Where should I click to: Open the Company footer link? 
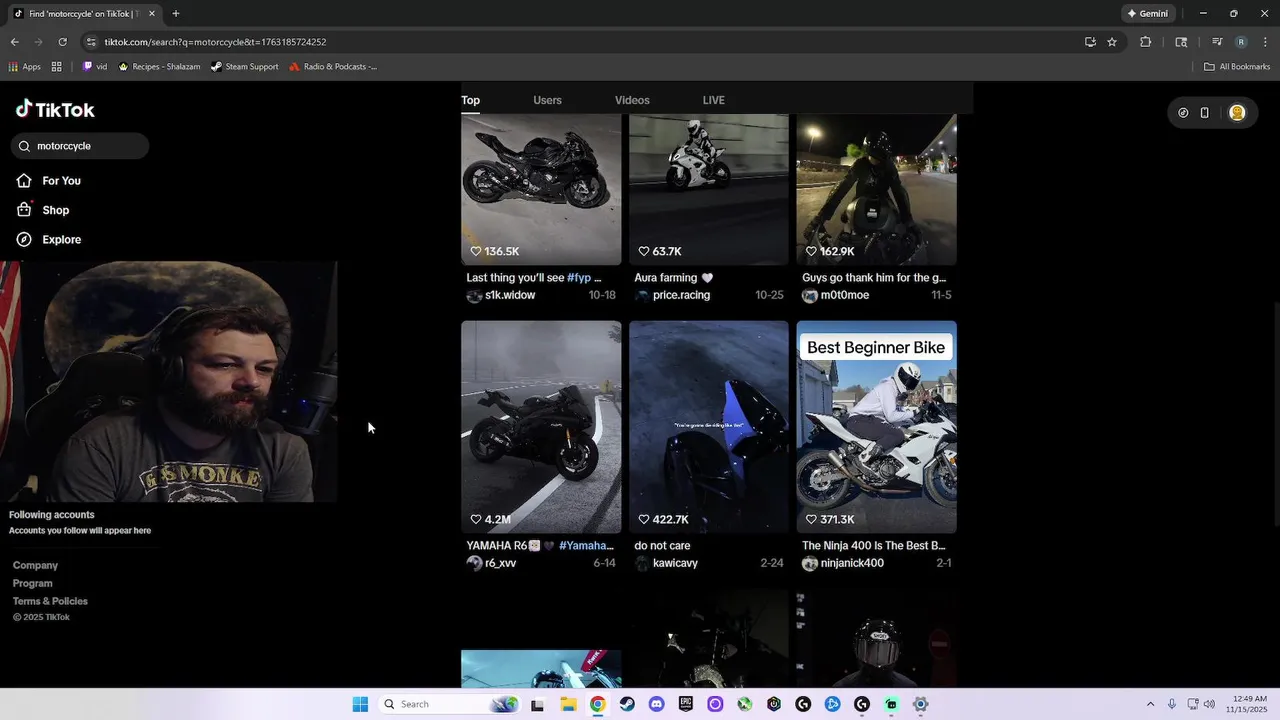coord(35,566)
